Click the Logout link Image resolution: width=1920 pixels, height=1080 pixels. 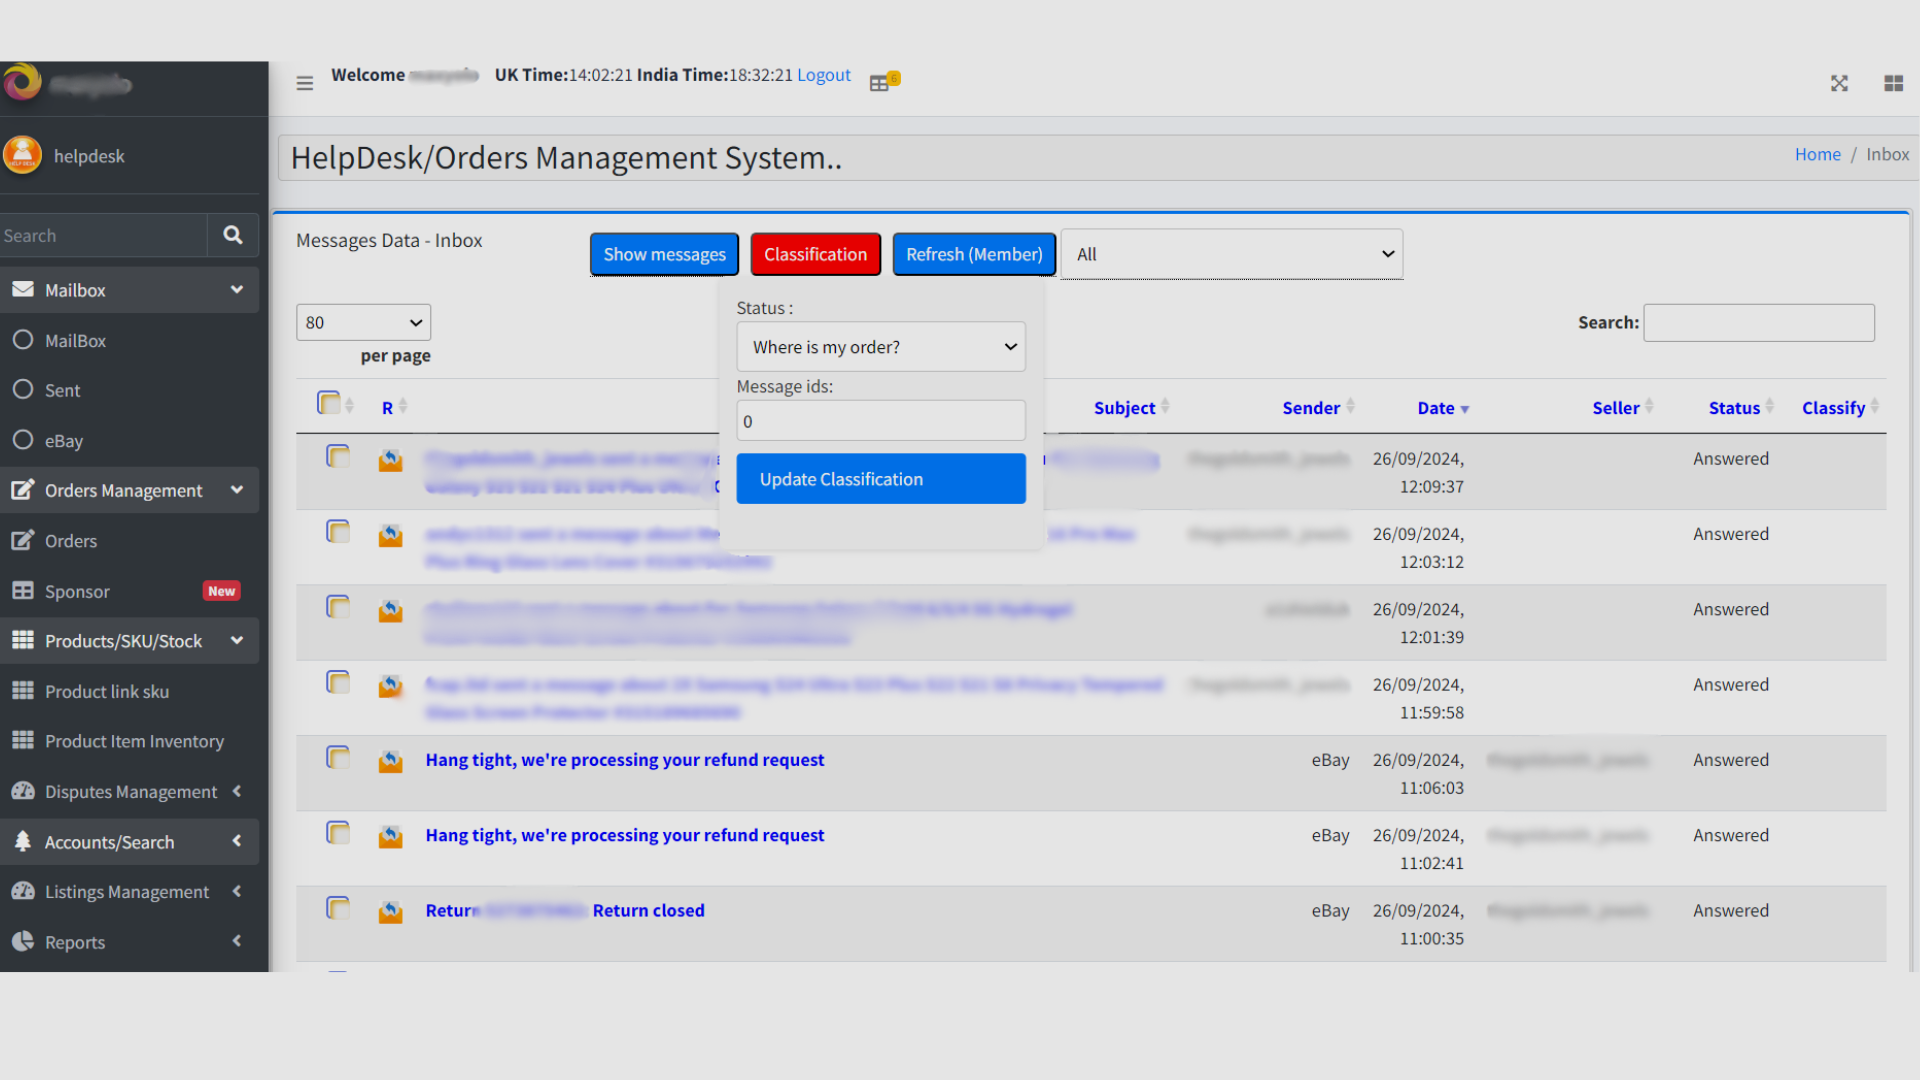click(823, 75)
